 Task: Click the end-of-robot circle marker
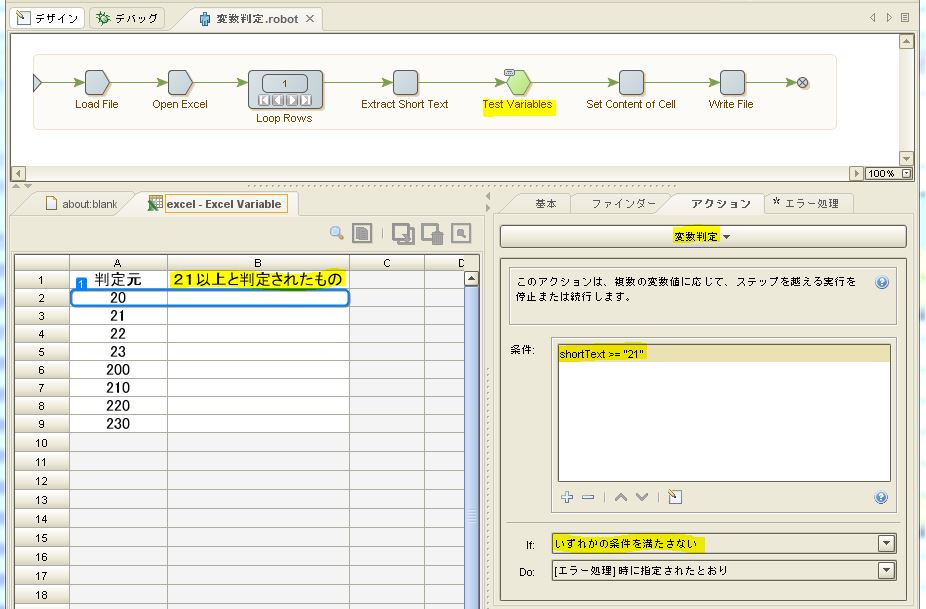(x=803, y=83)
